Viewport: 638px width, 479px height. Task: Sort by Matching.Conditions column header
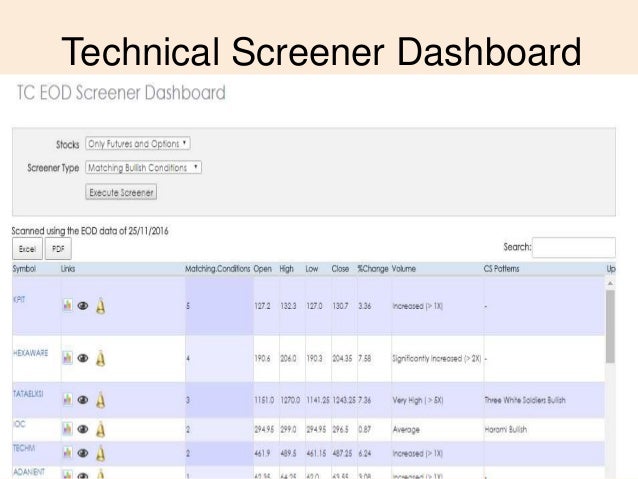coord(218,269)
